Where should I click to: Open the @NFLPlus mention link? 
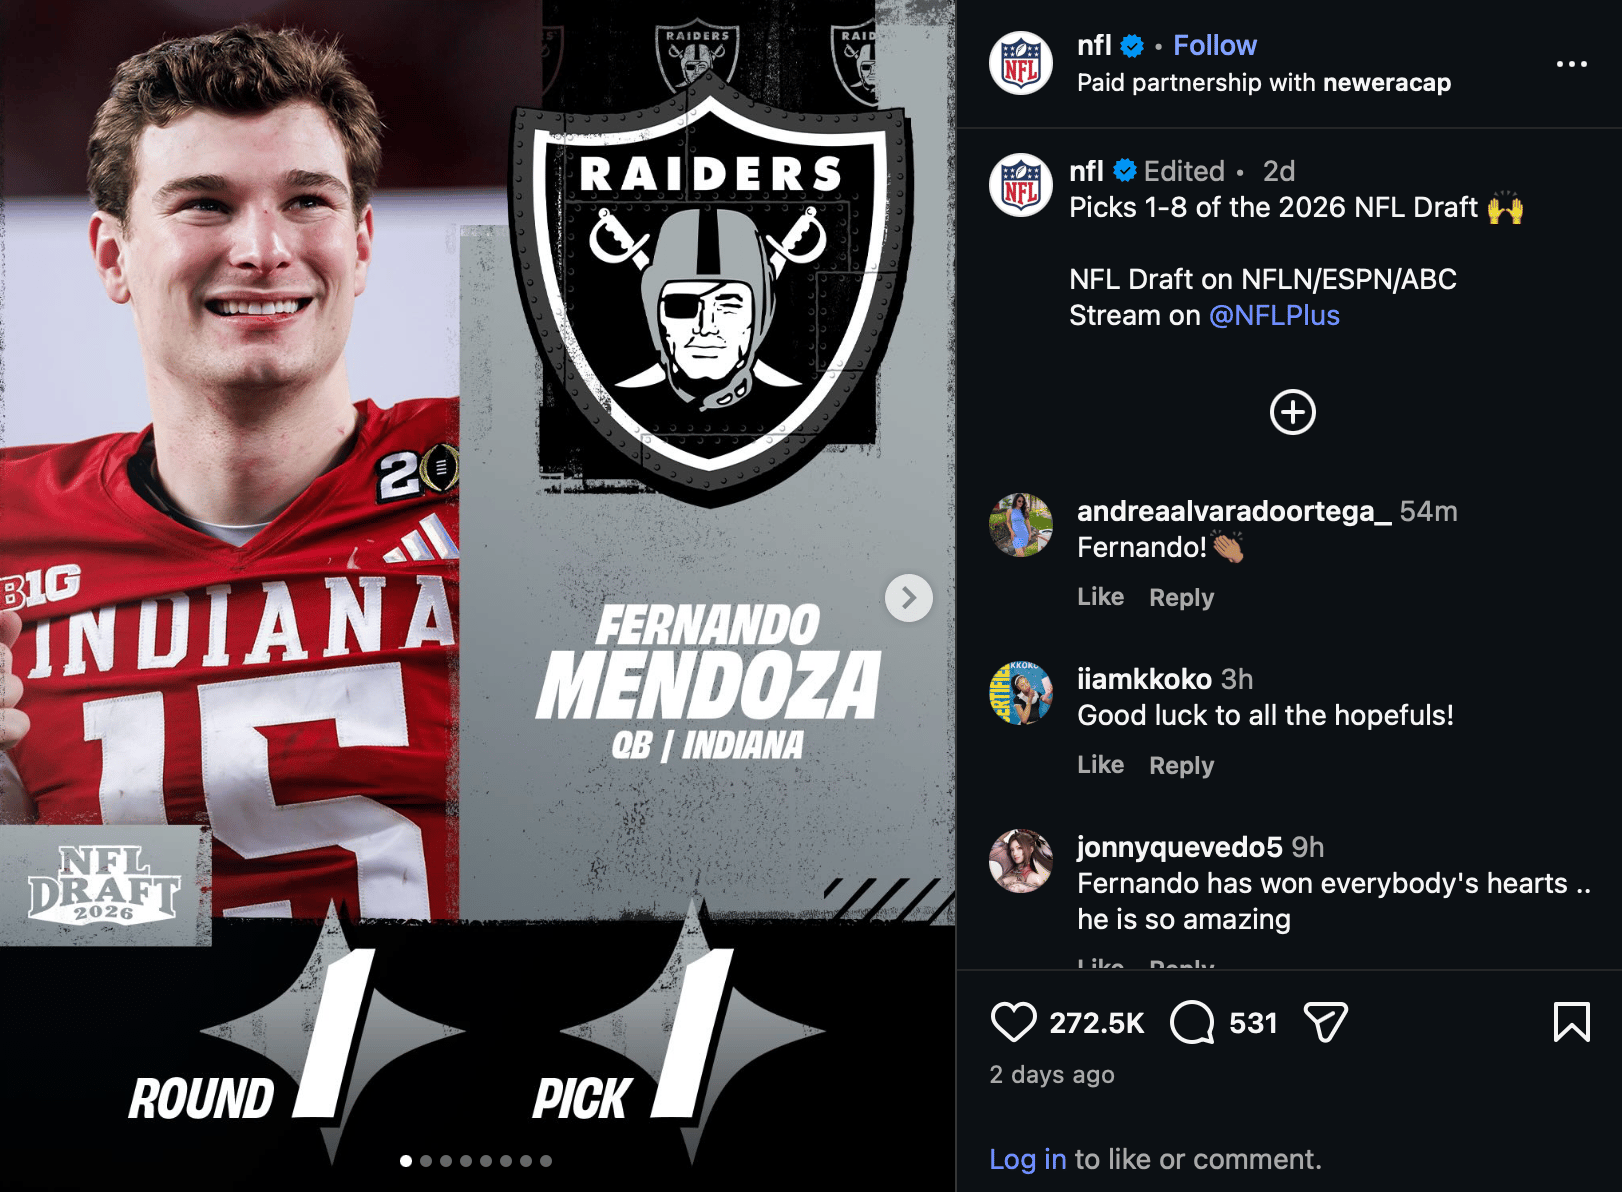[x=1273, y=315]
